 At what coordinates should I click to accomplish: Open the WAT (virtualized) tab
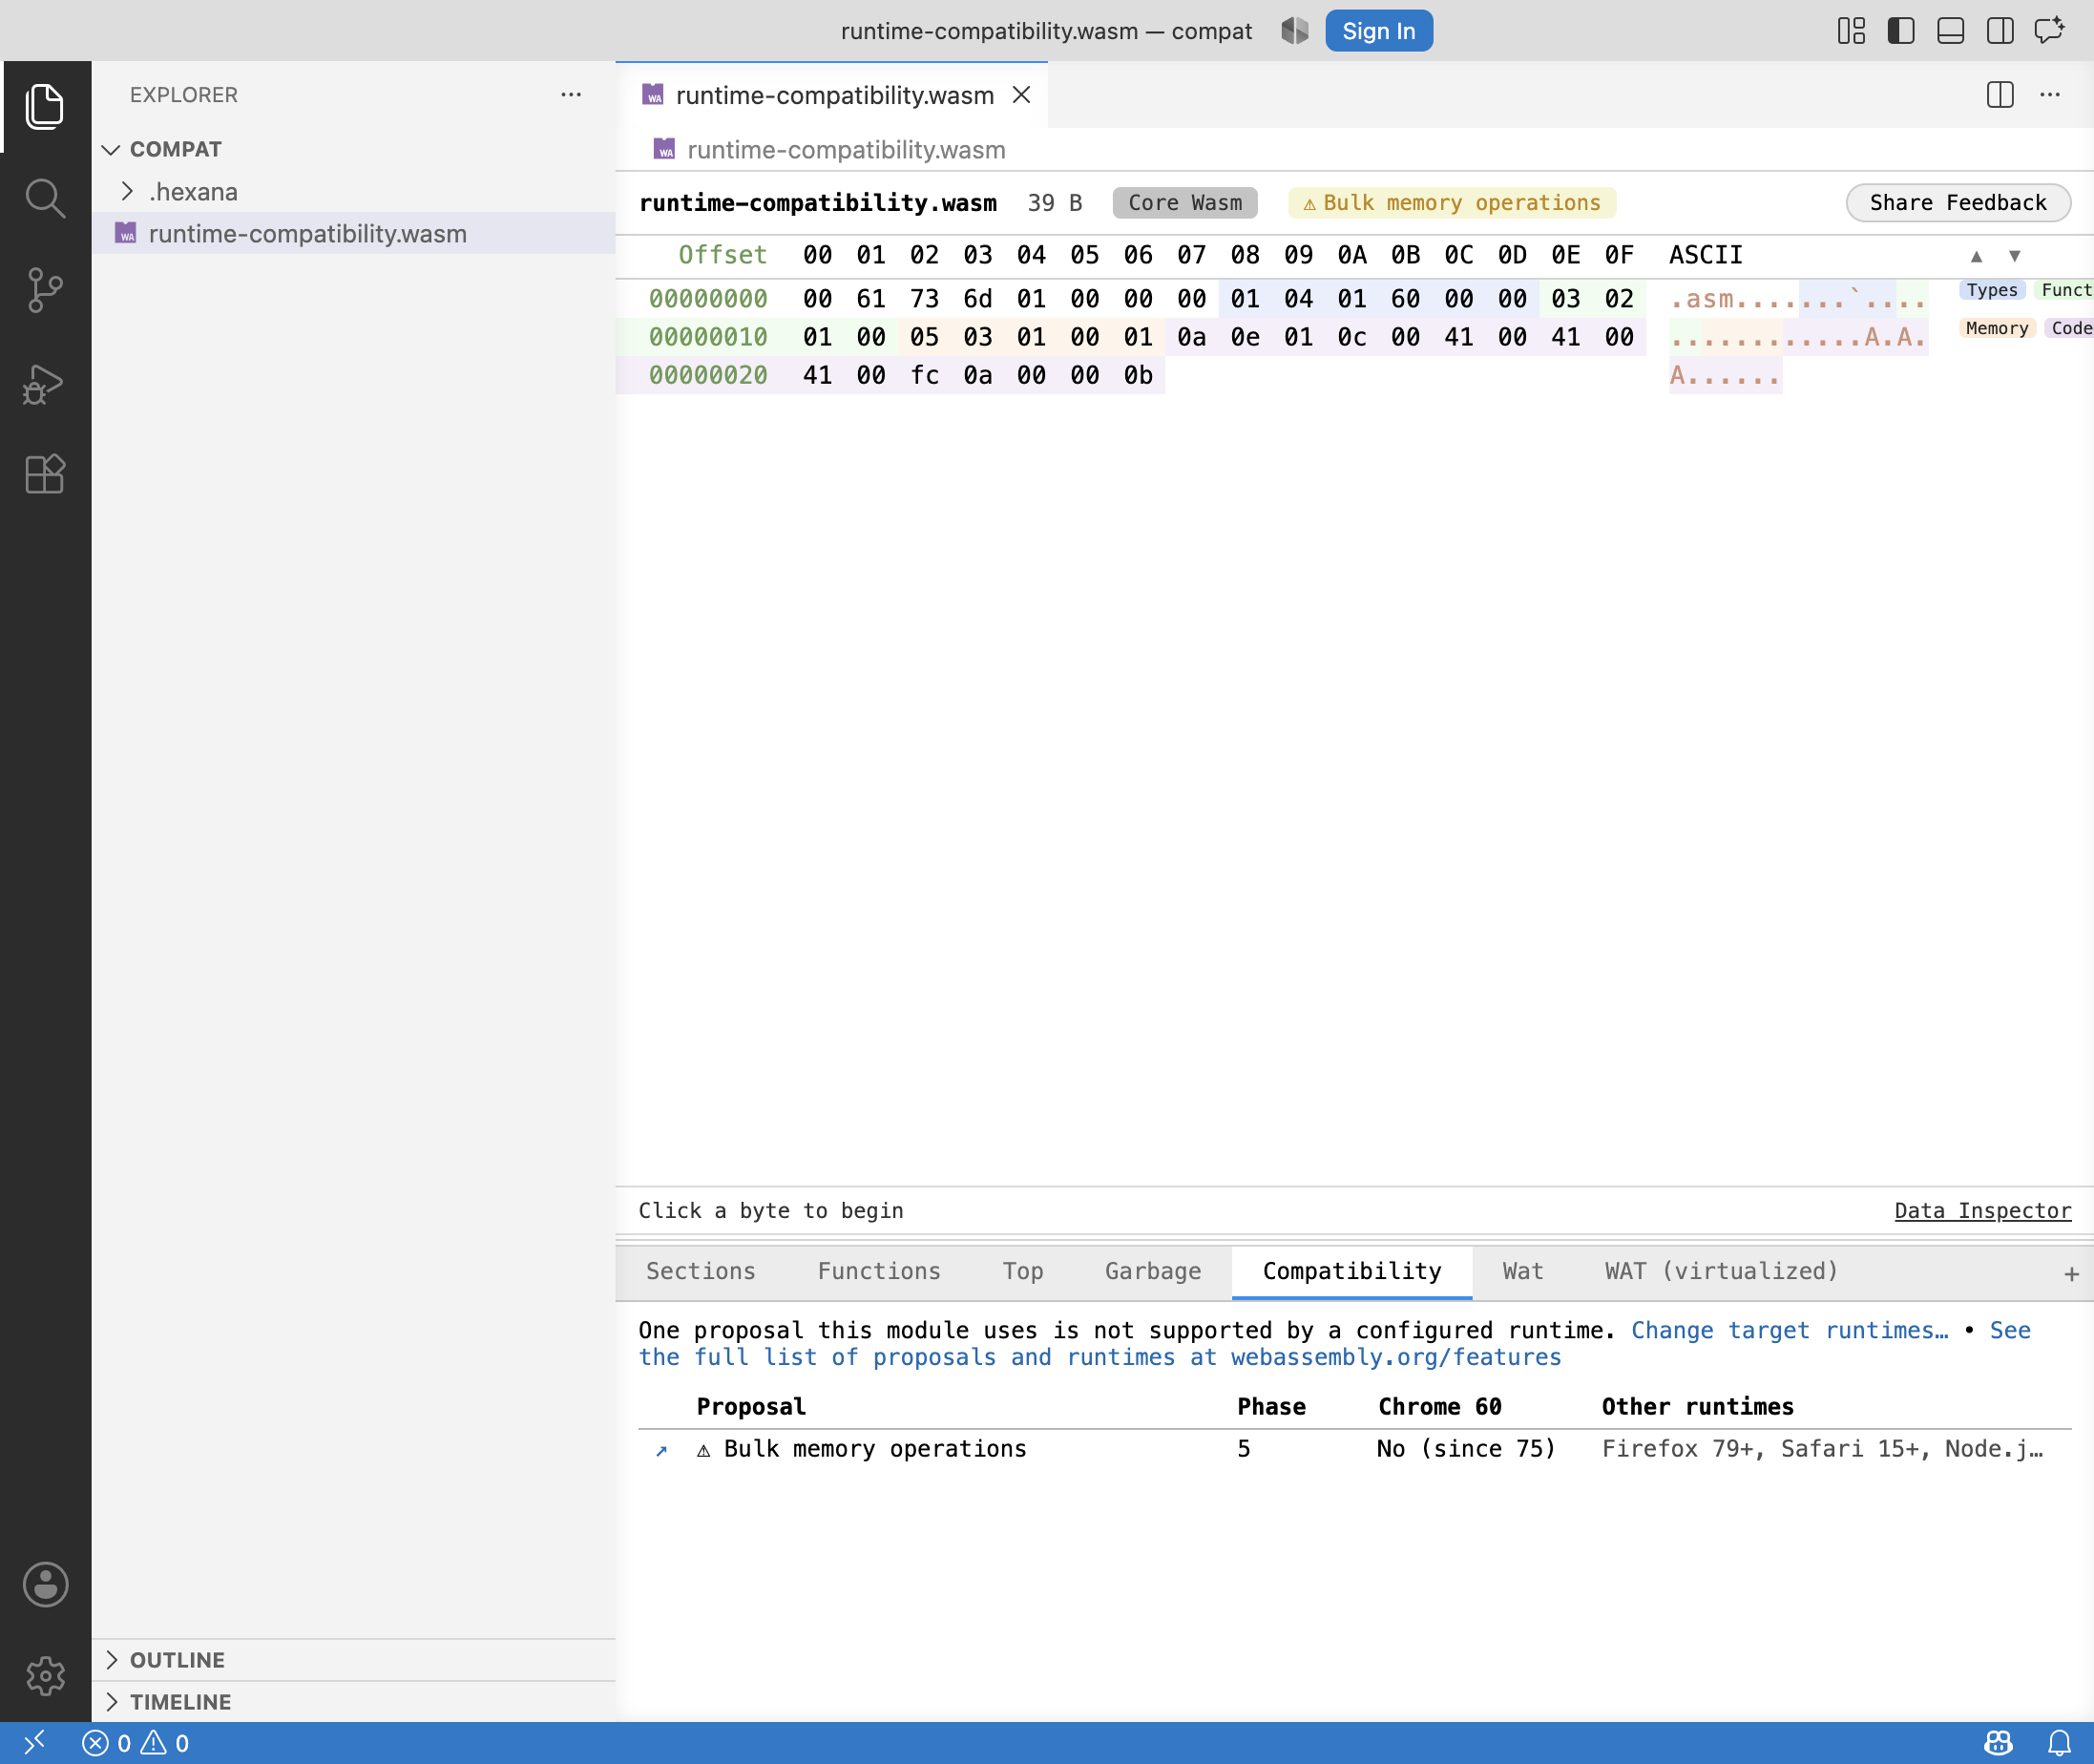point(1721,1271)
